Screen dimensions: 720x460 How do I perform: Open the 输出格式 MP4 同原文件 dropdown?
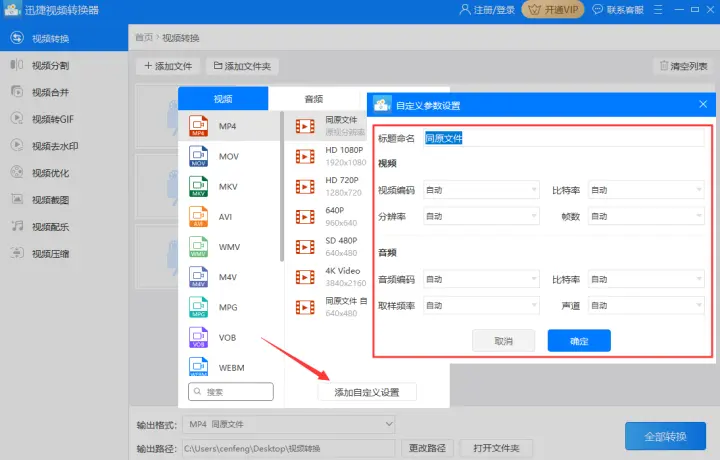pyautogui.click(x=289, y=424)
